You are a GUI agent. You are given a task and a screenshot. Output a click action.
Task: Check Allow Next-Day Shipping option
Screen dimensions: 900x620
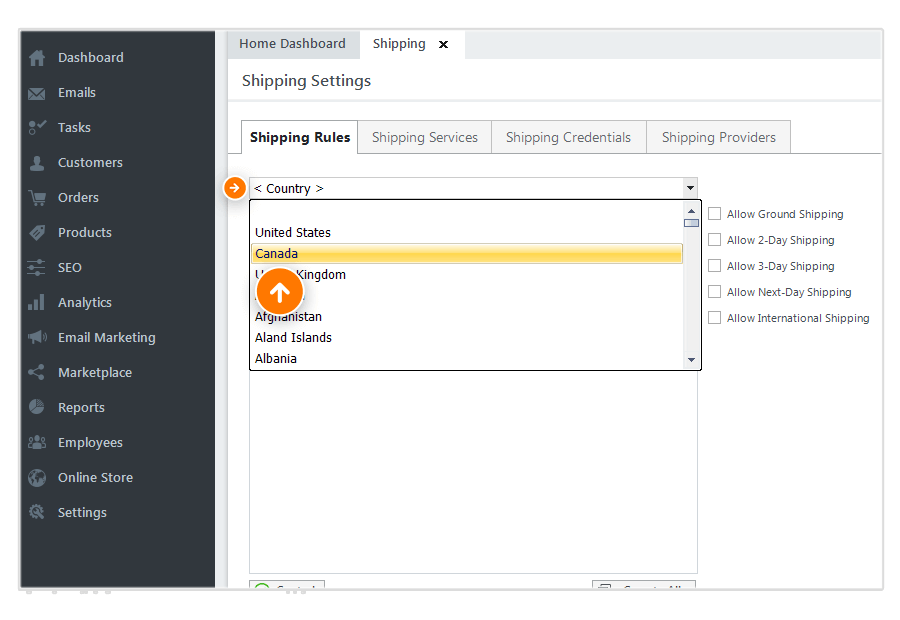tap(714, 292)
